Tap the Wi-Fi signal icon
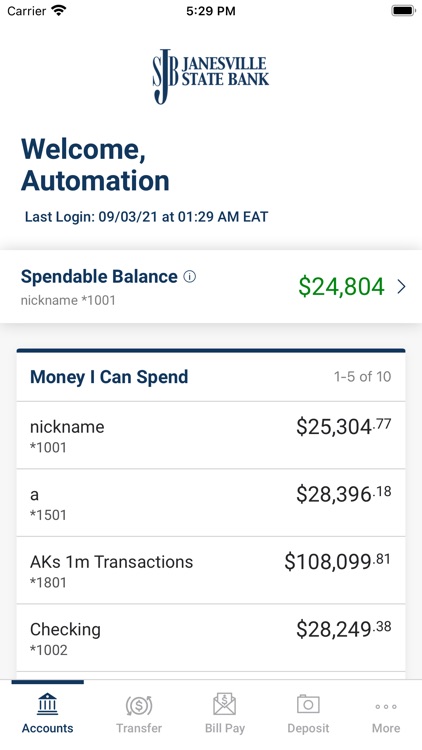The width and height of the screenshot is (422, 750). point(59,11)
